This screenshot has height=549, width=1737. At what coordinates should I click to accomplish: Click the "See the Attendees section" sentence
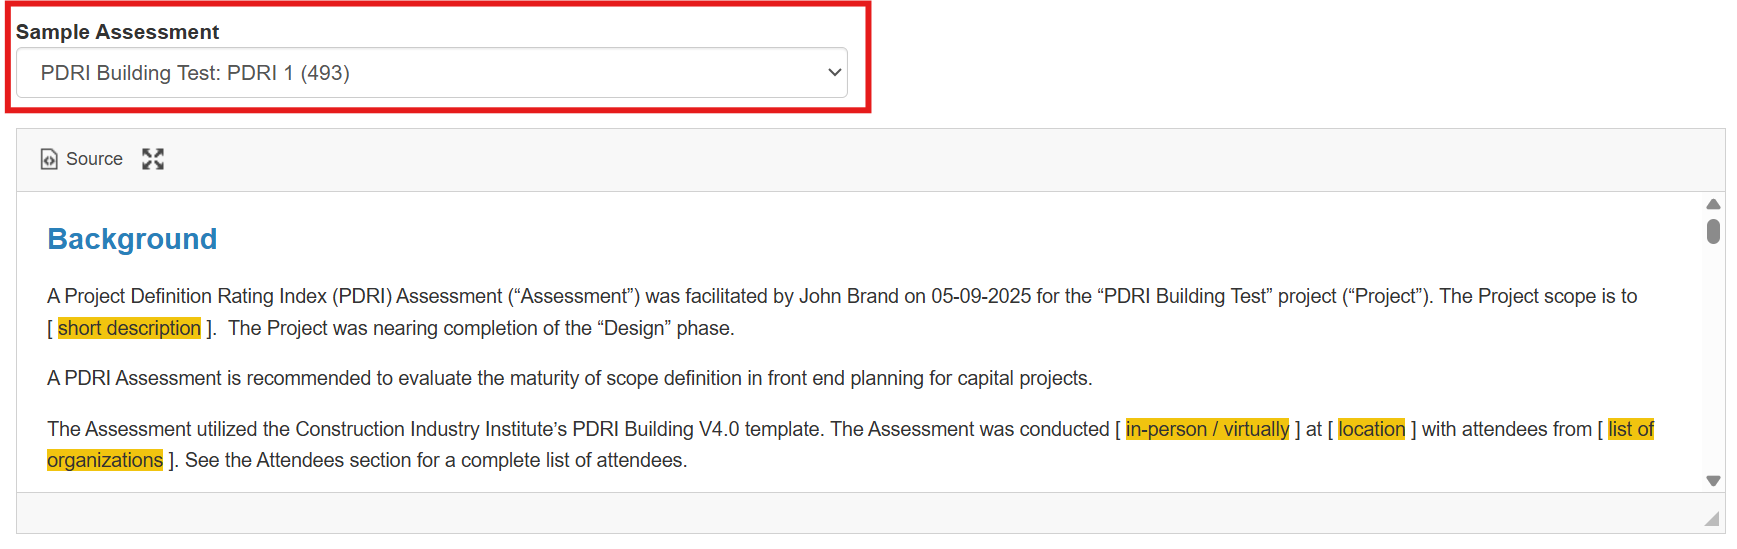[x=436, y=460]
